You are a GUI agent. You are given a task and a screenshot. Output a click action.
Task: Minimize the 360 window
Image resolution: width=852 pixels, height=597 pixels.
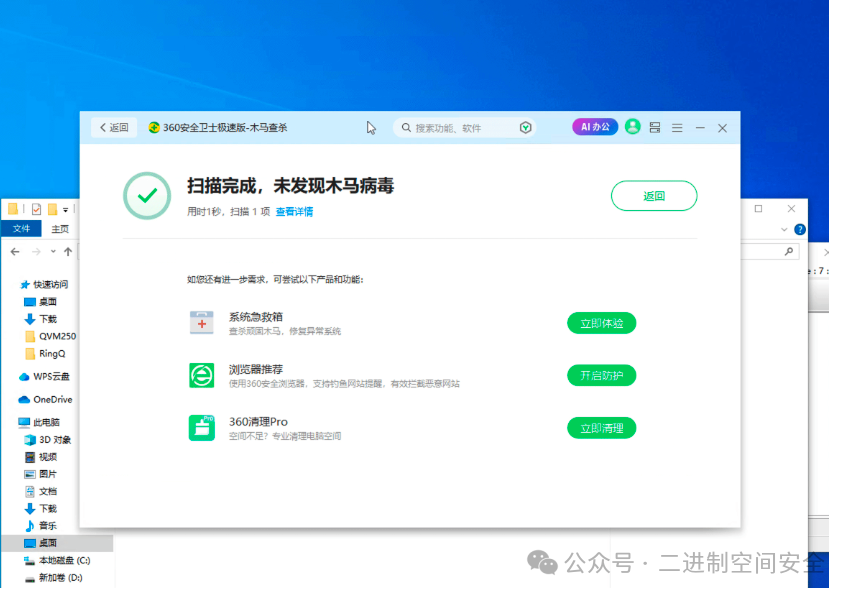pos(700,128)
